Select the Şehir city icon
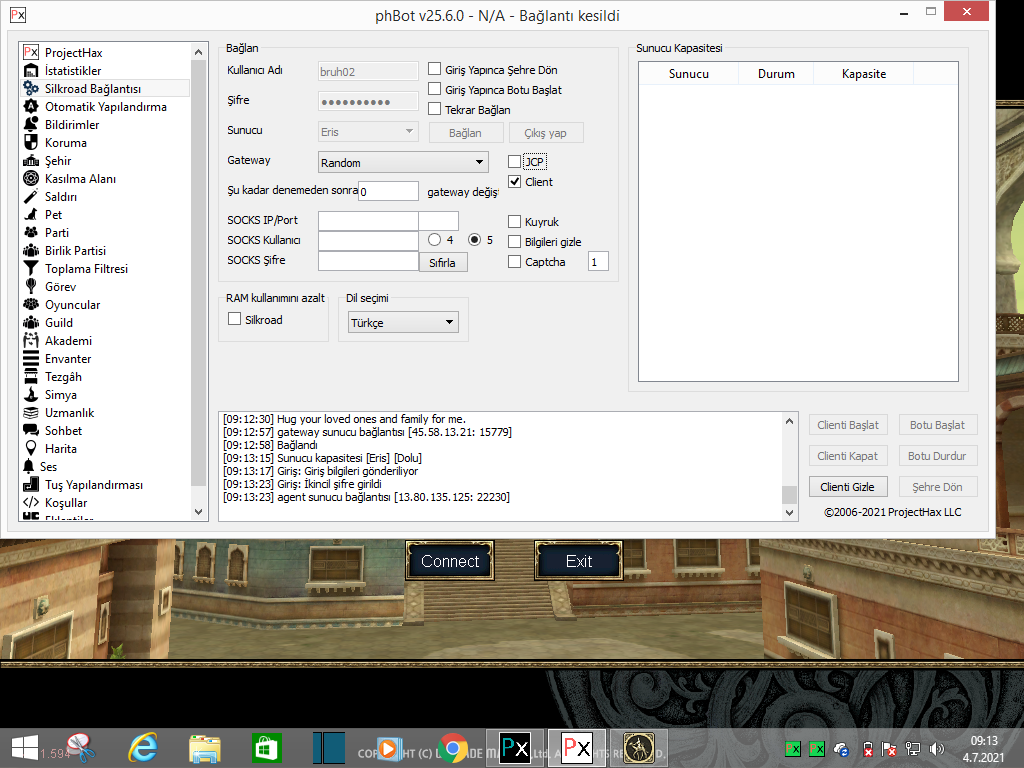 [x=31, y=161]
